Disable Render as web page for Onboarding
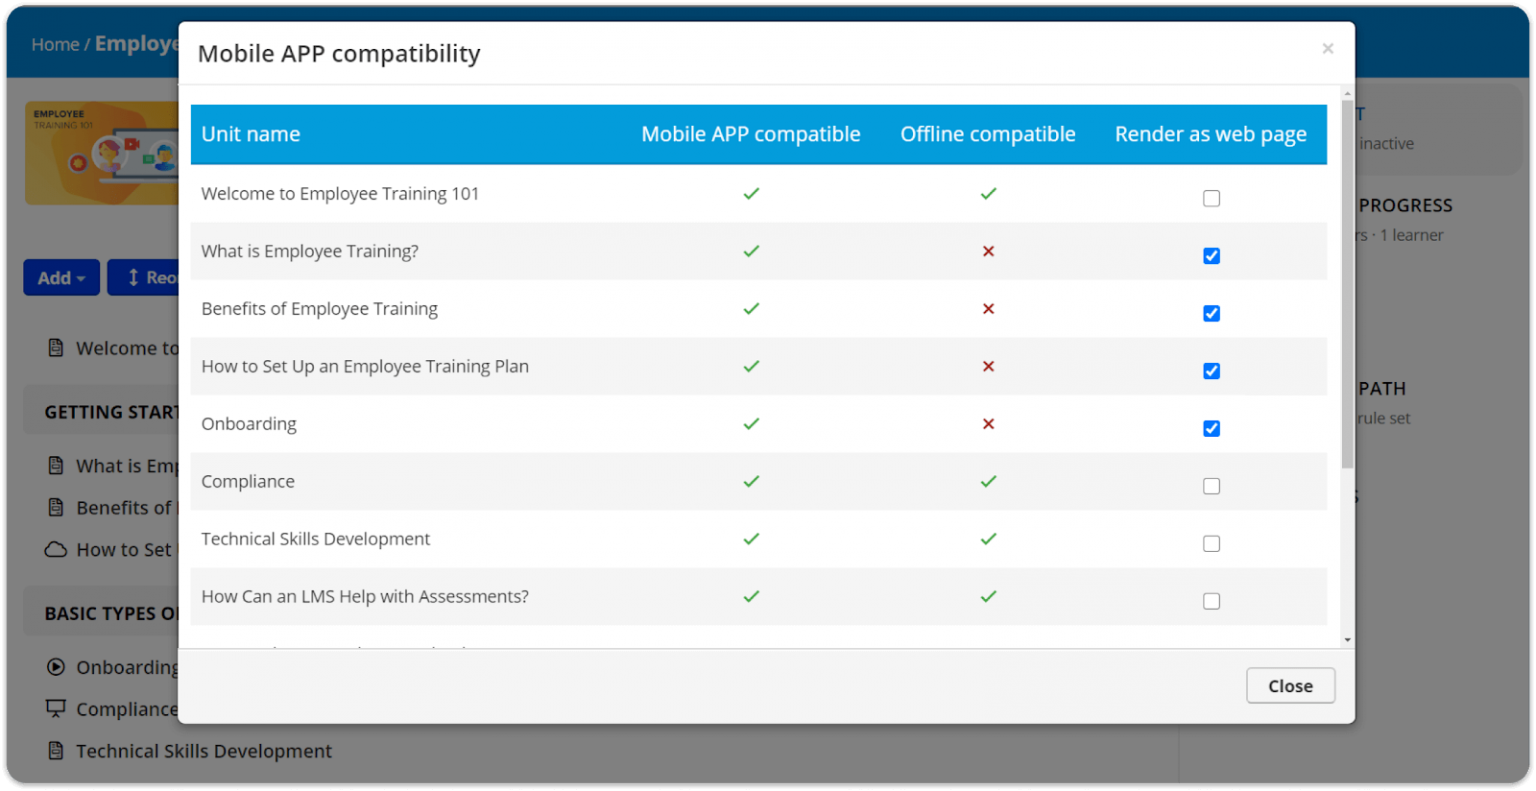 point(1211,428)
